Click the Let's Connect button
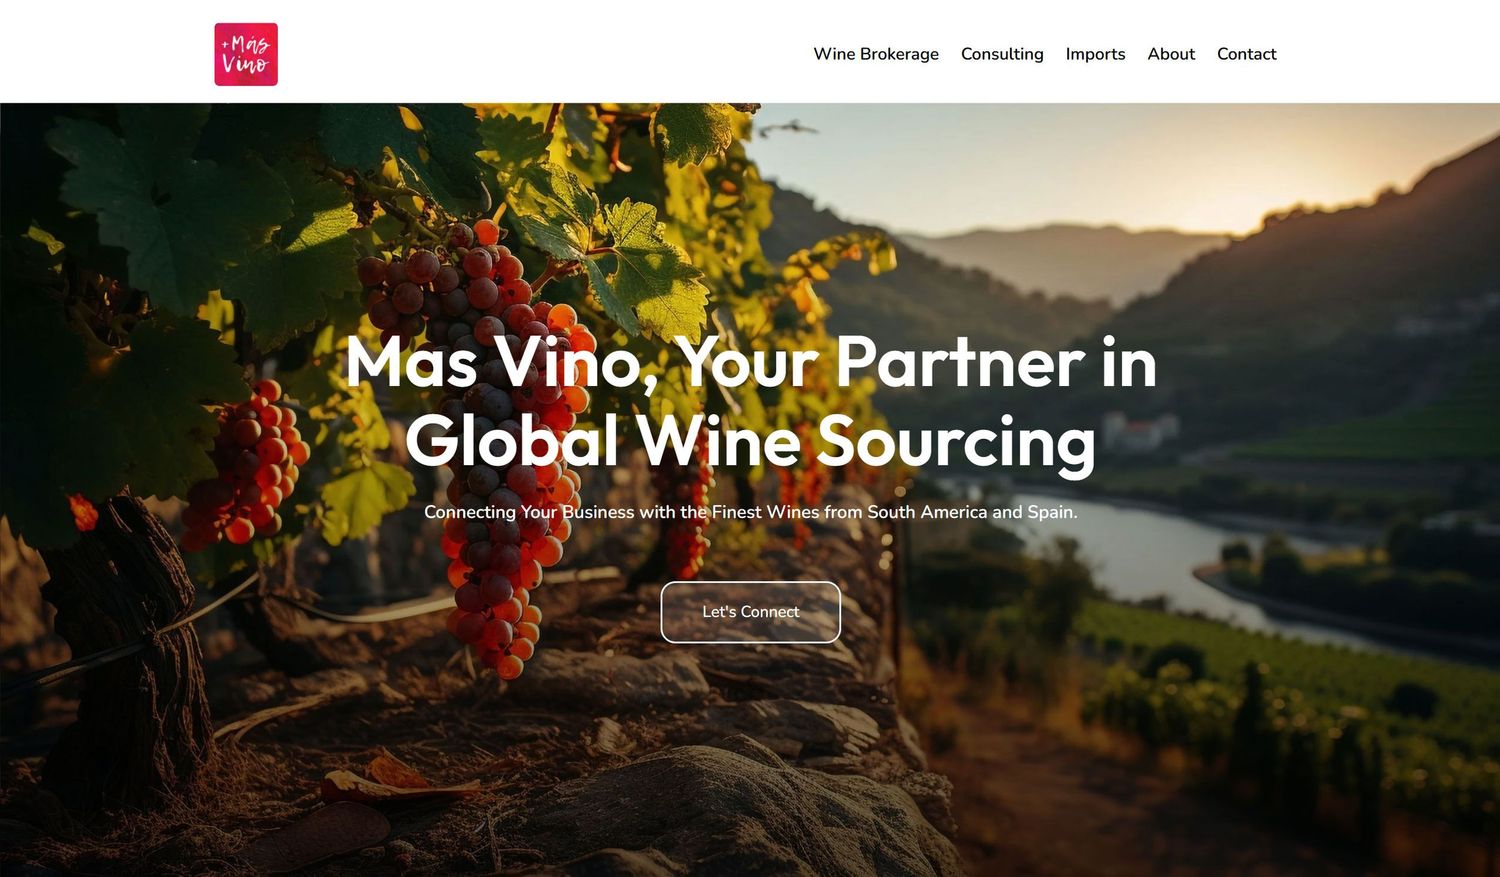Viewport: 1500px width, 877px height. [x=750, y=611]
